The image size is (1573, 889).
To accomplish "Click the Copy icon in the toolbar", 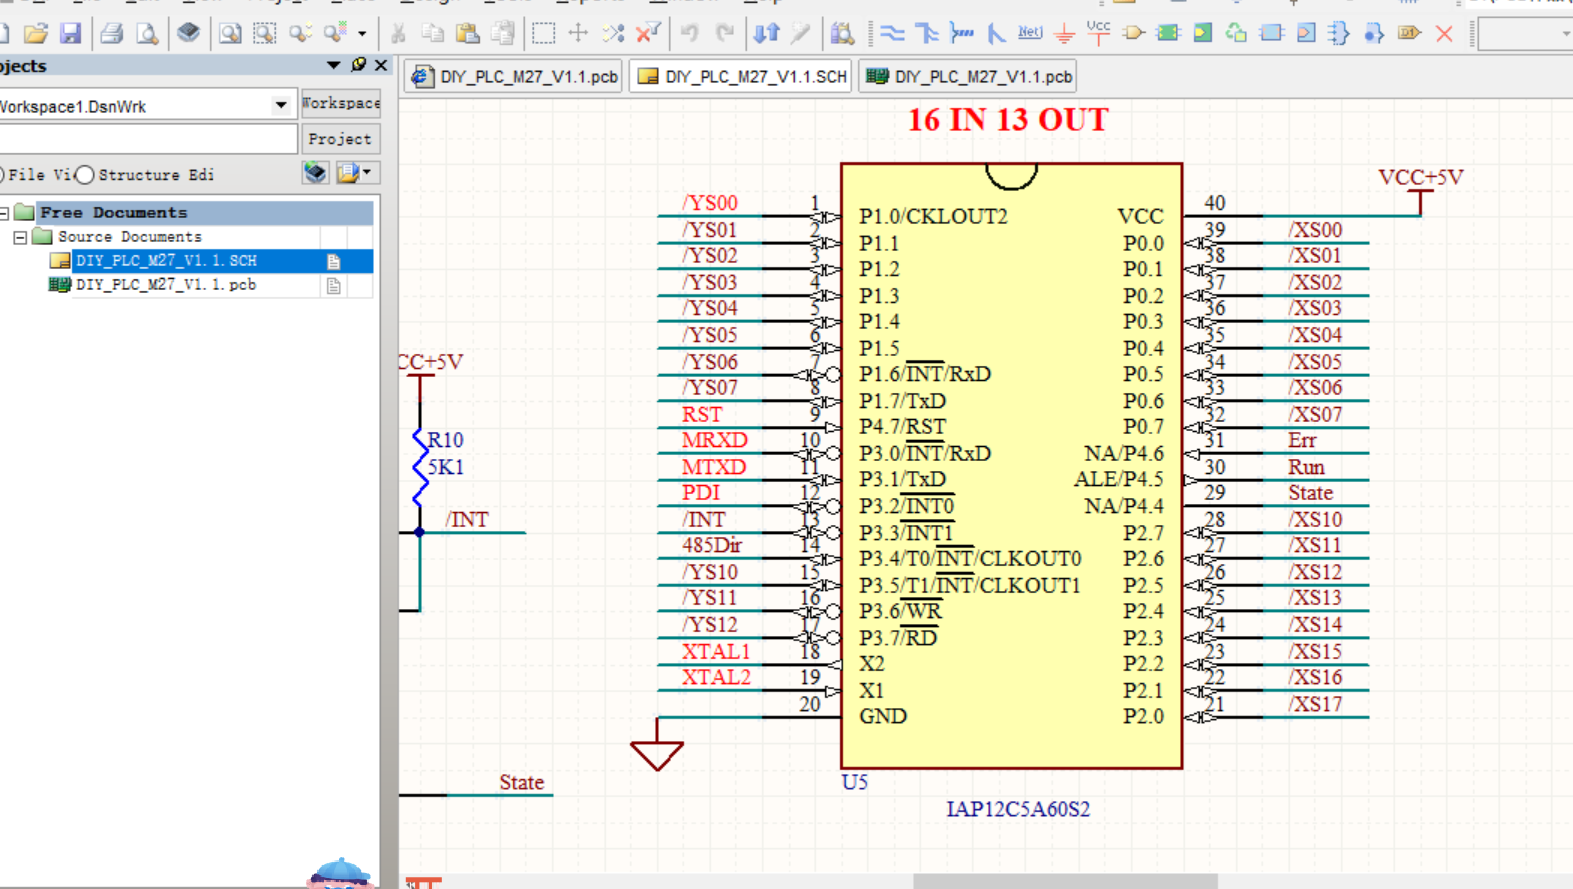I will pos(433,33).
